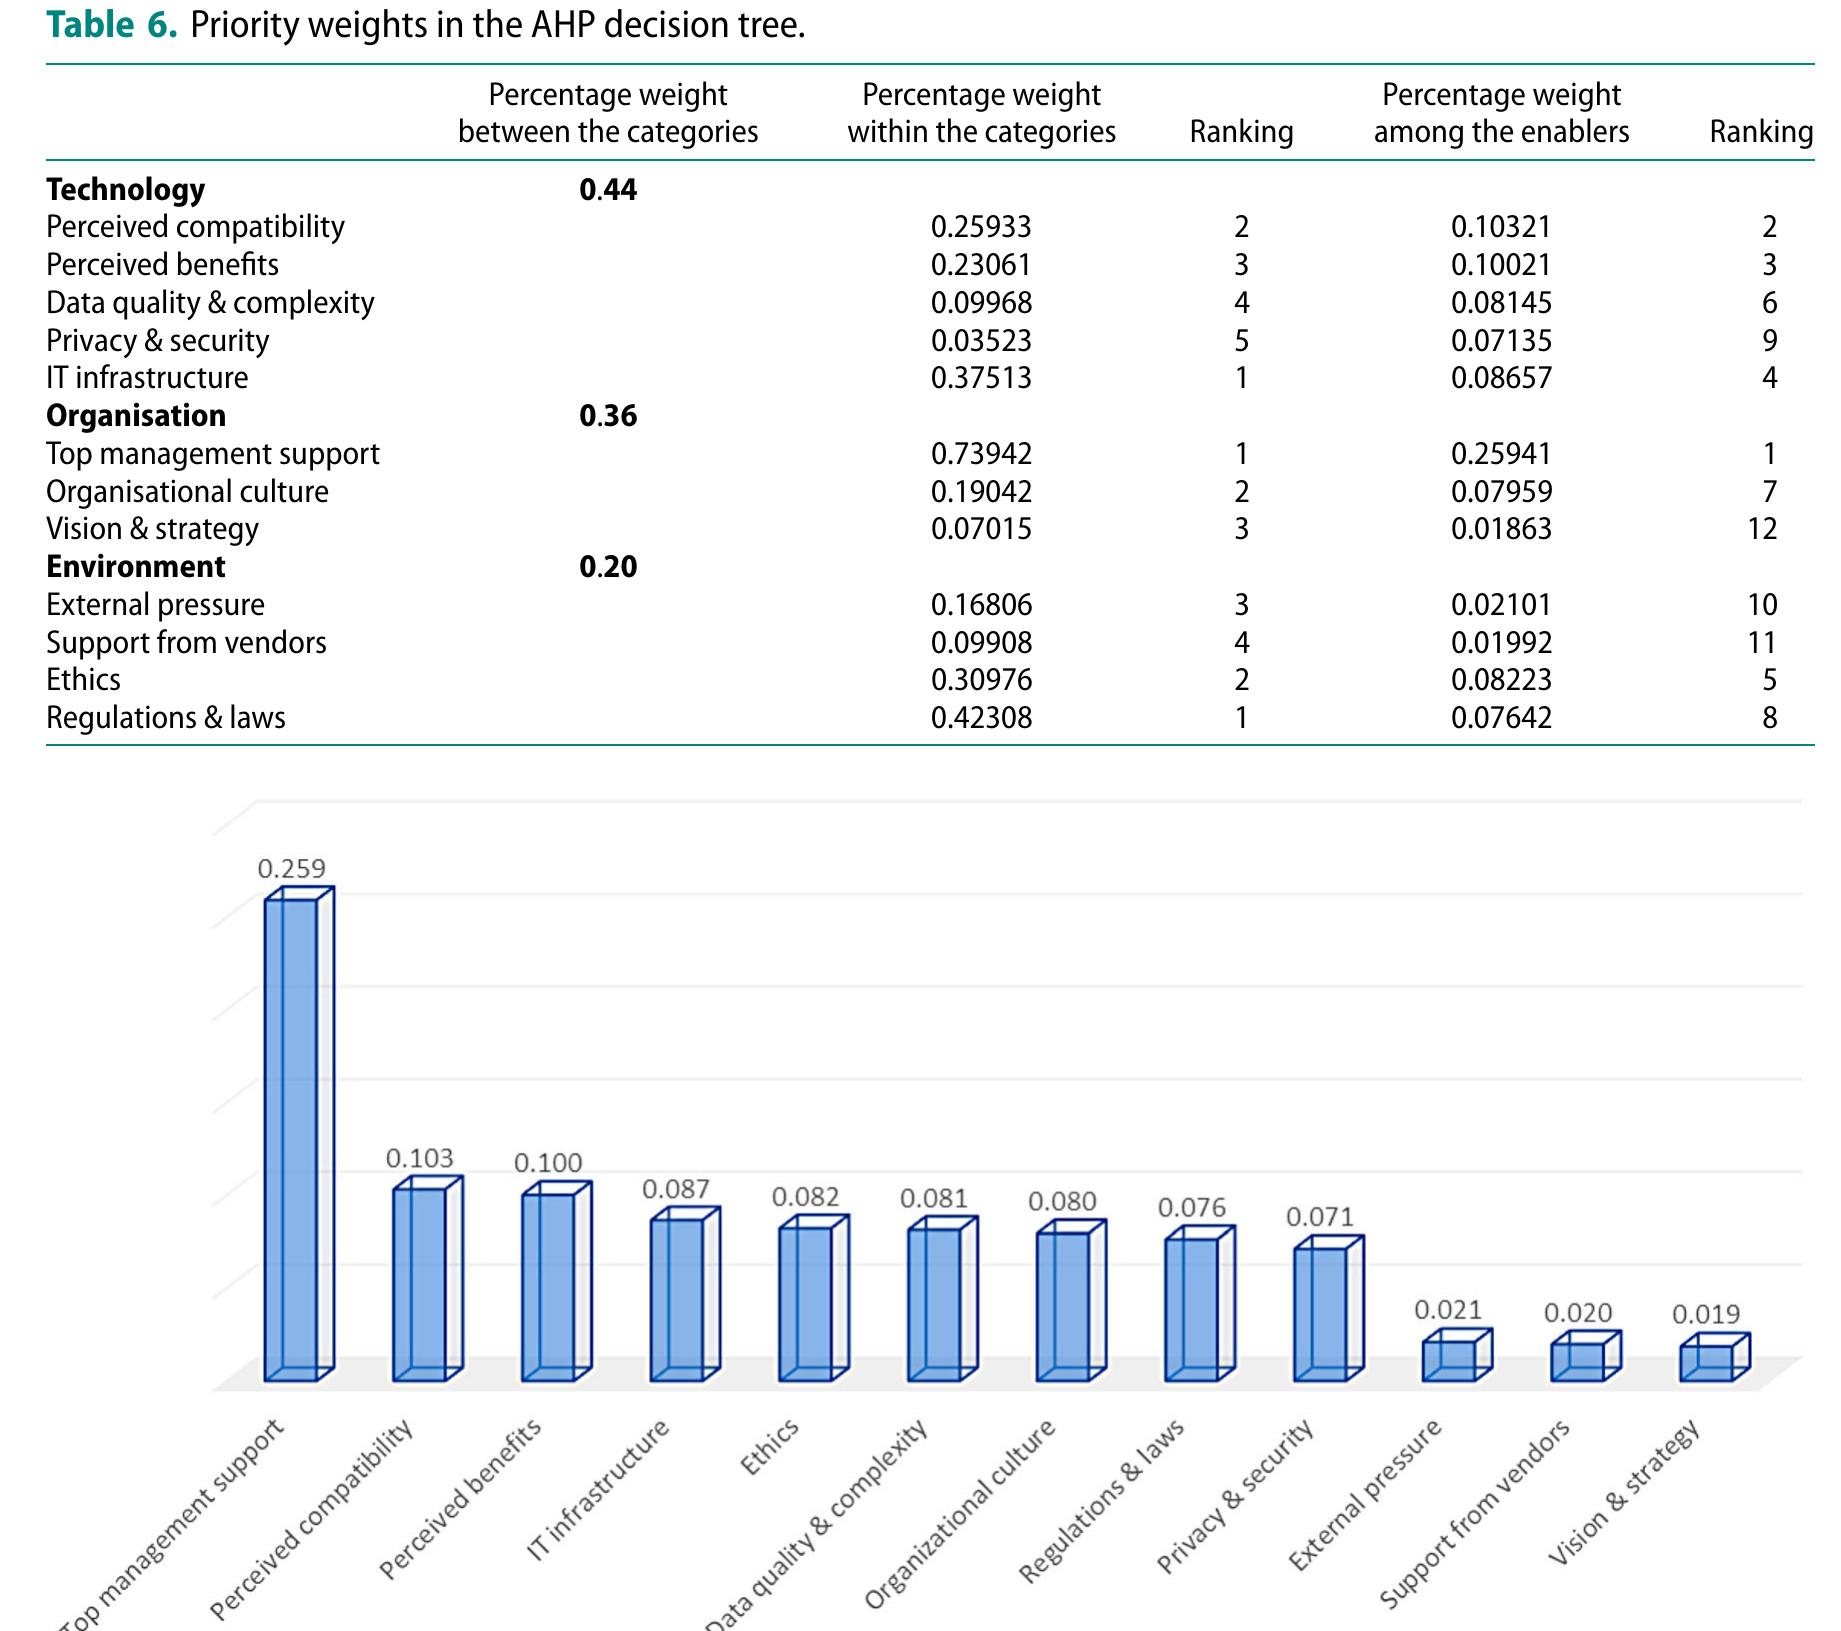Click the value 0.37513 in the table
Screen dimensions: 1841x1631
point(981,378)
